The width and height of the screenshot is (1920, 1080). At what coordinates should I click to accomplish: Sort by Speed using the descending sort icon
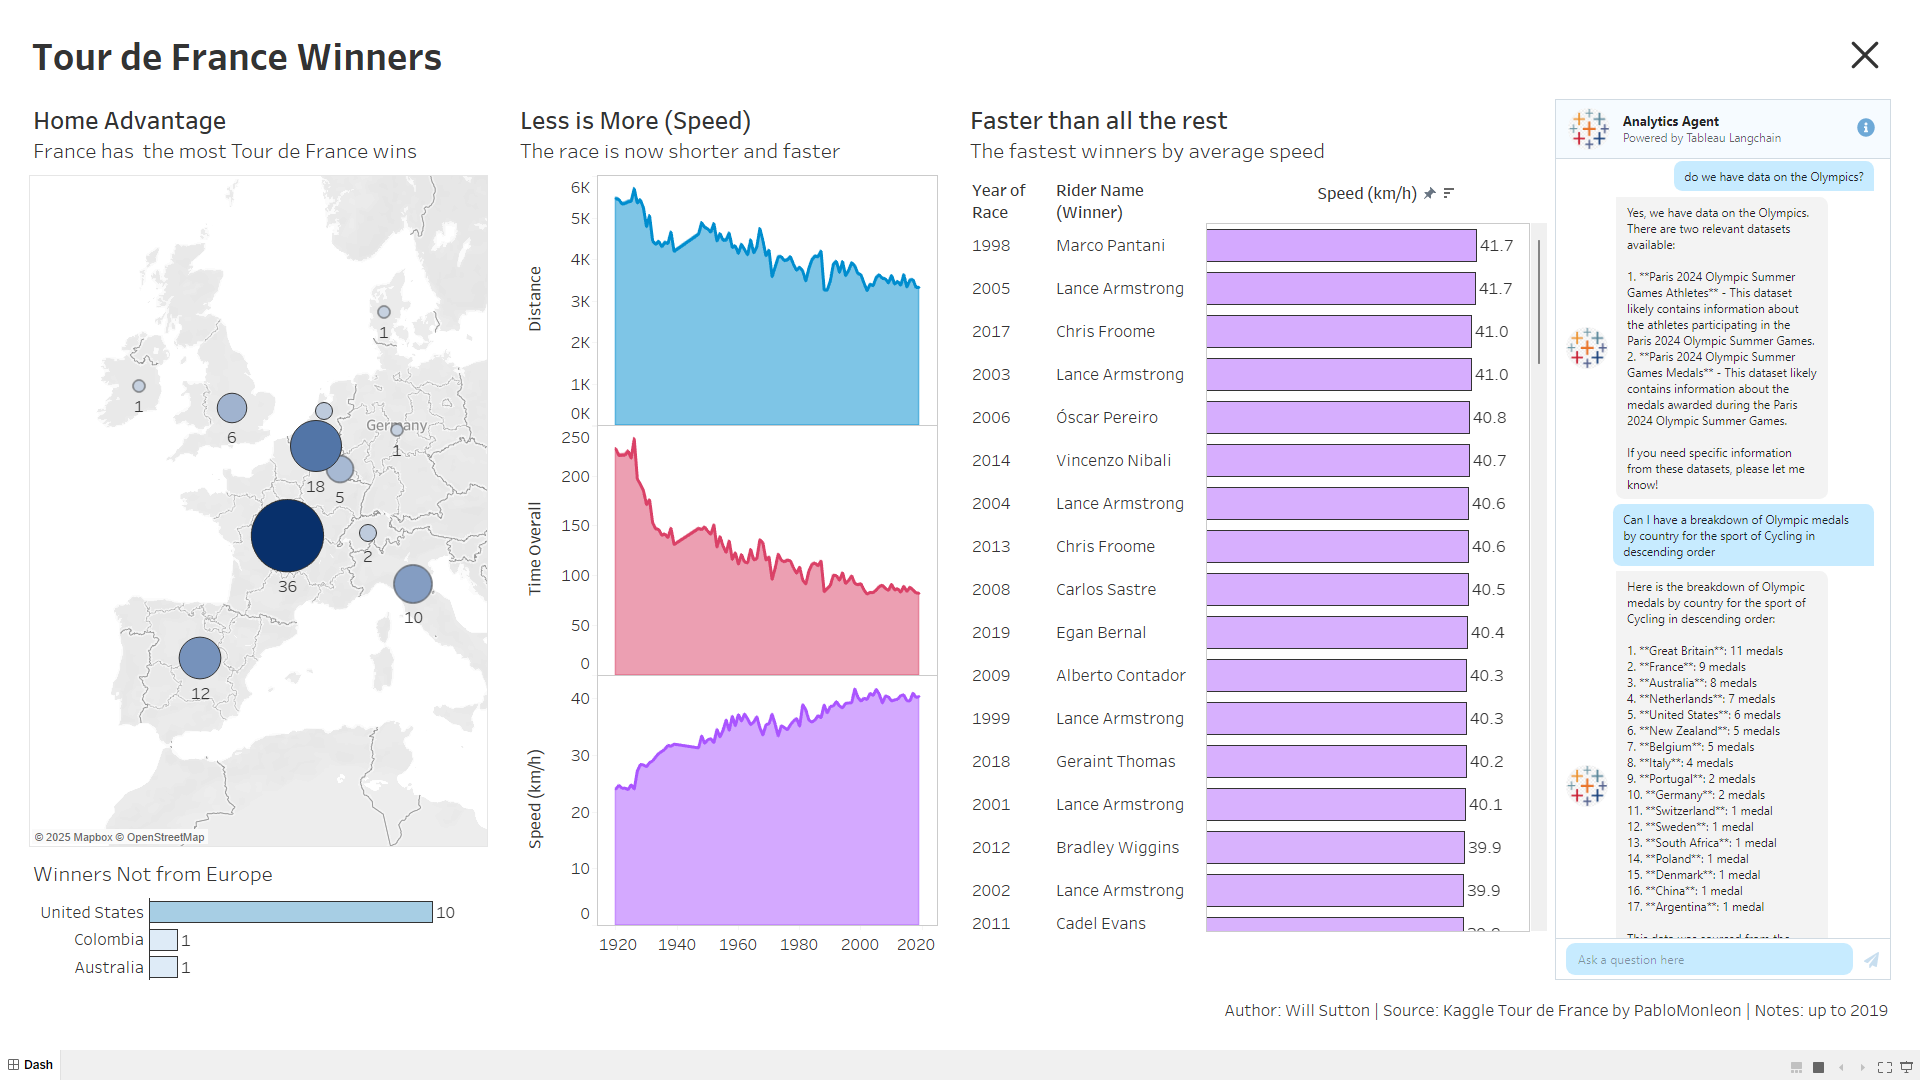pyautogui.click(x=1449, y=193)
